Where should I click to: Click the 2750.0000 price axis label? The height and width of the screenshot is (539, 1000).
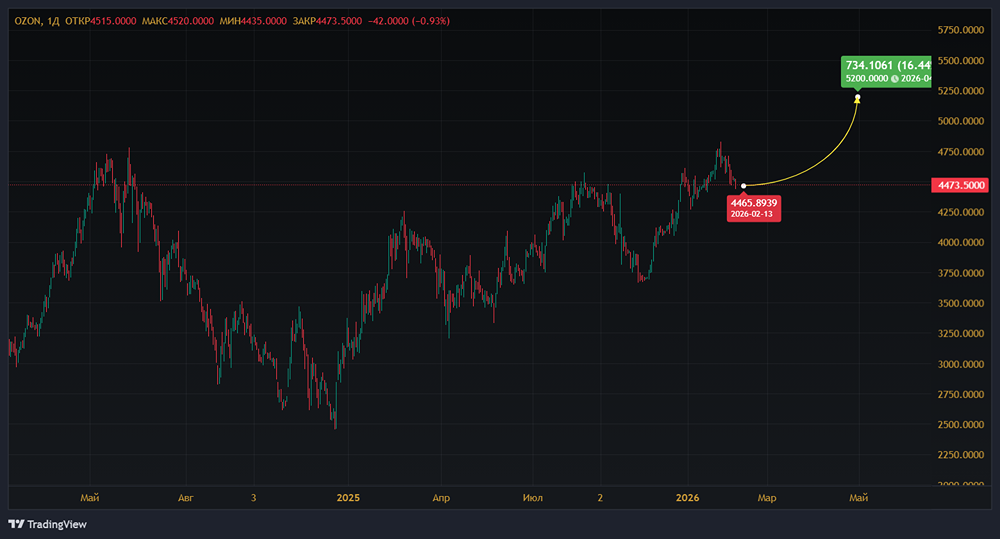coord(960,394)
